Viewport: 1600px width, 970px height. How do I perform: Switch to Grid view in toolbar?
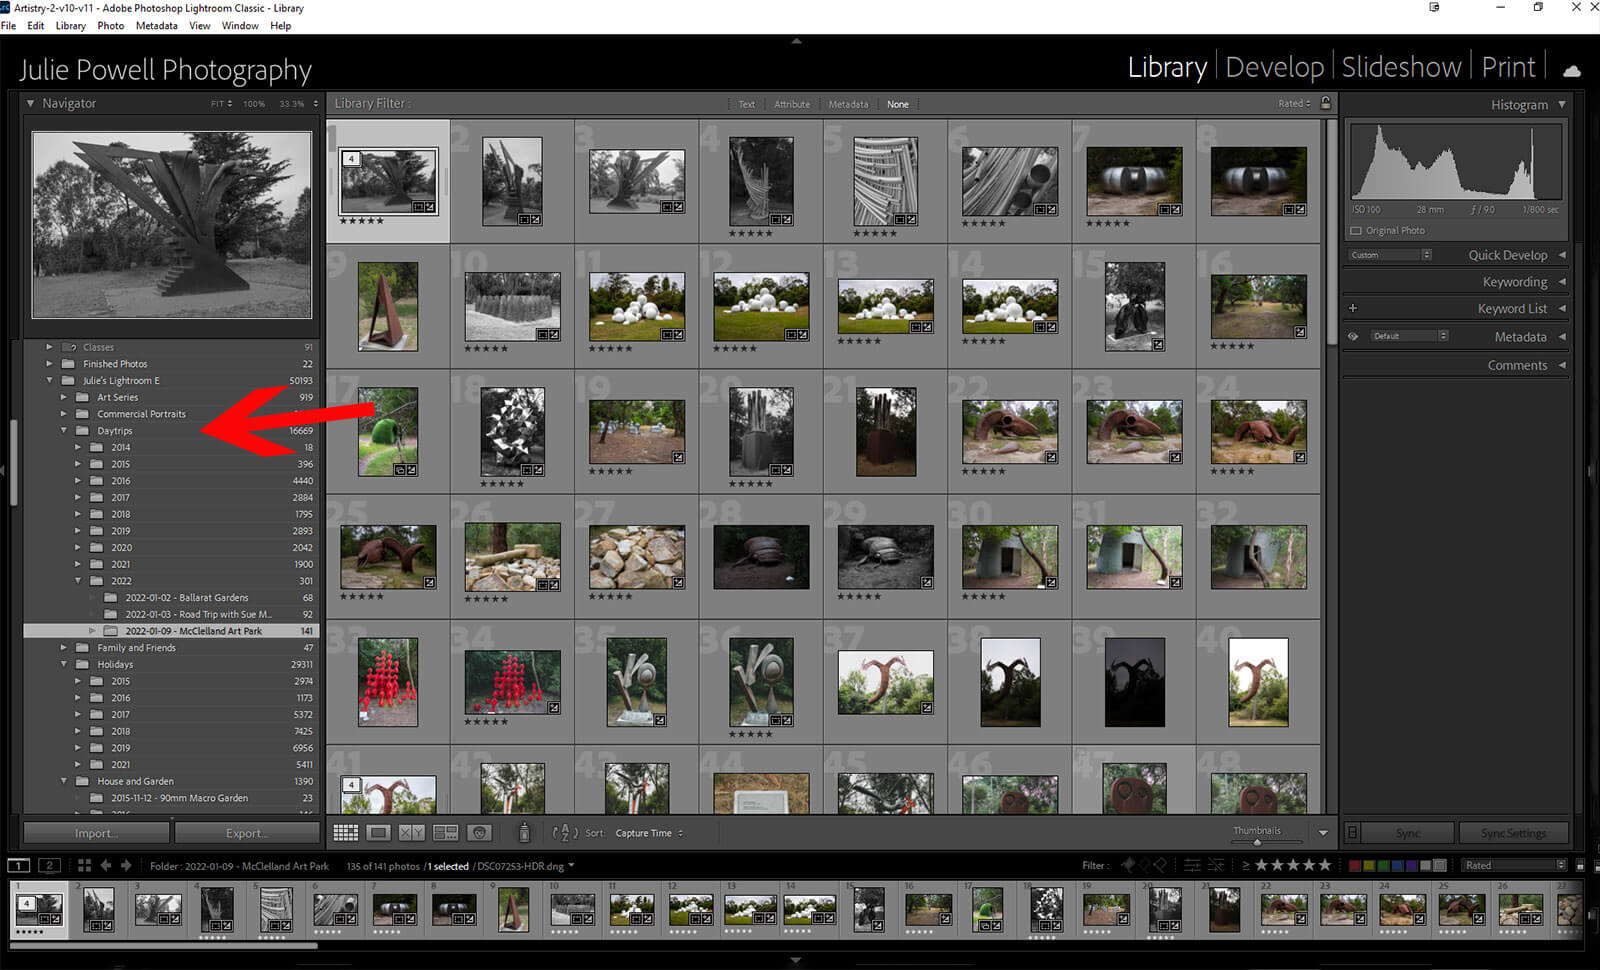click(x=345, y=833)
